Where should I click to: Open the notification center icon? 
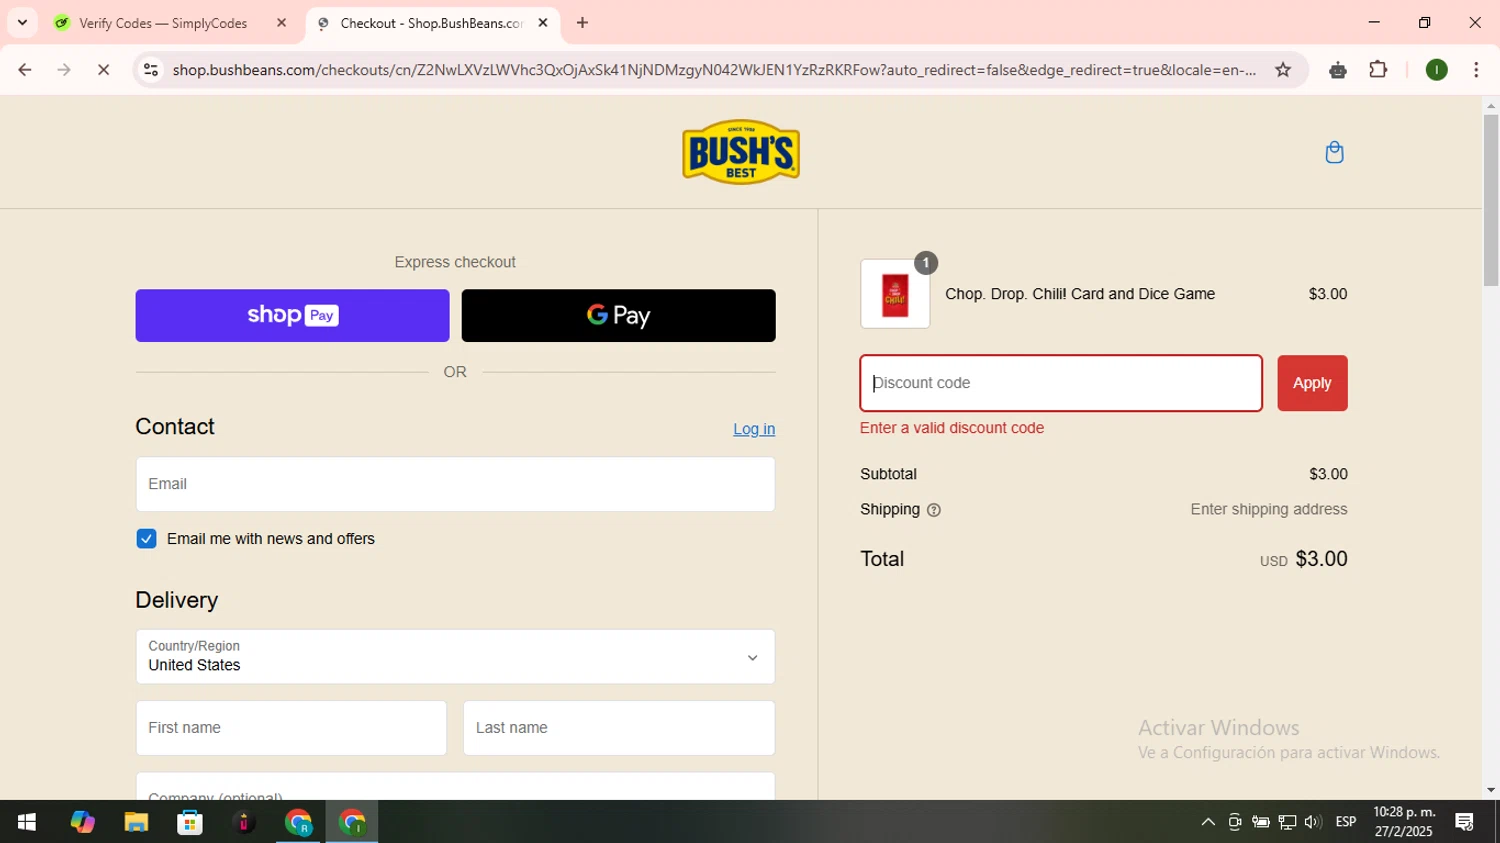[1465, 822]
